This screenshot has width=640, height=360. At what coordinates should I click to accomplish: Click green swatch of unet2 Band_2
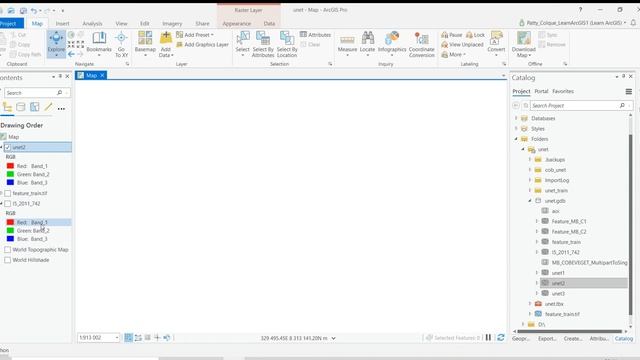coord(10,174)
